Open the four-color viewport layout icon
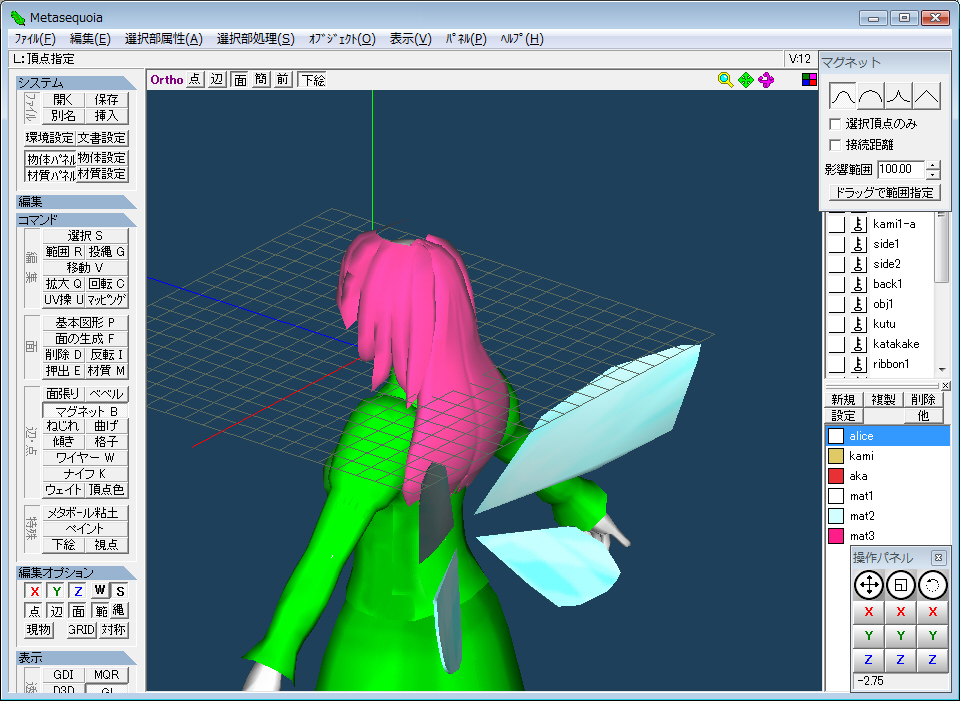This screenshot has height=701, width=960. tap(809, 80)
